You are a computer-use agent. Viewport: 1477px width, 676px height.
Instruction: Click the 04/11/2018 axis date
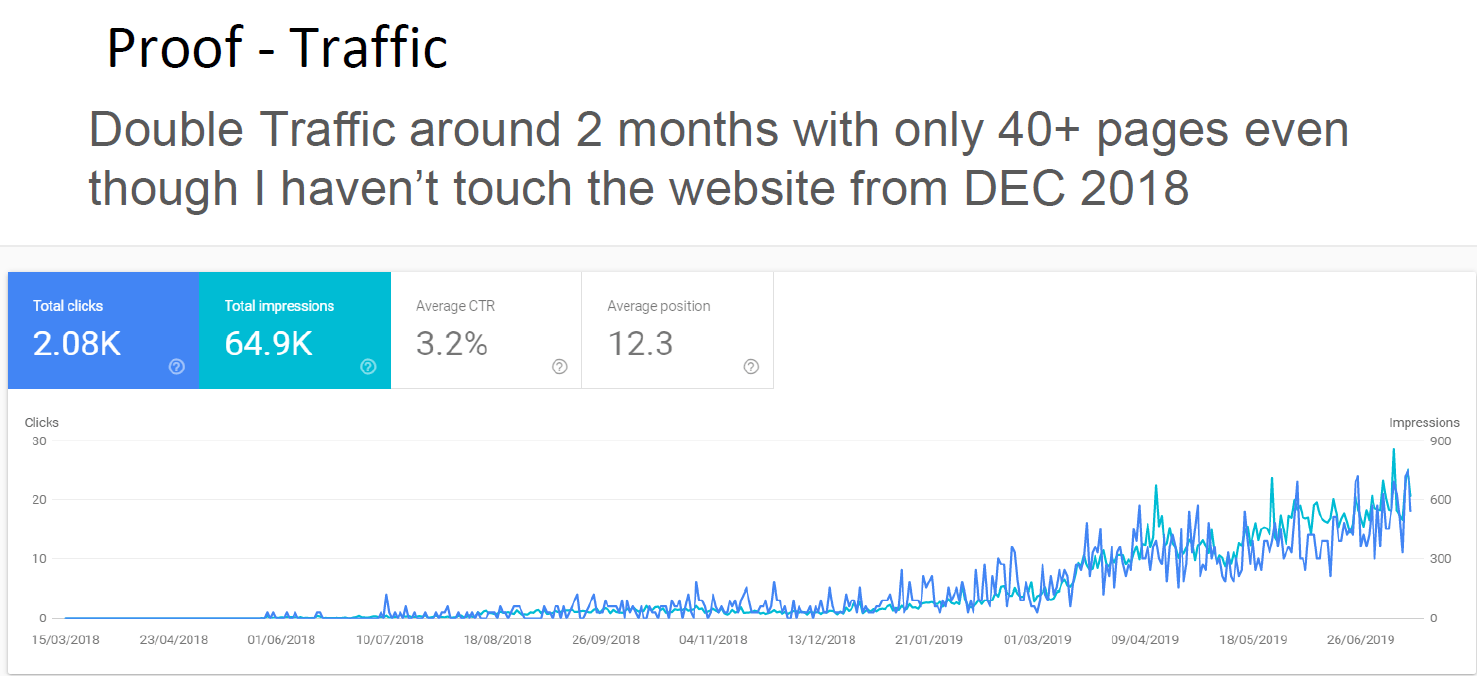coord(713,640)
